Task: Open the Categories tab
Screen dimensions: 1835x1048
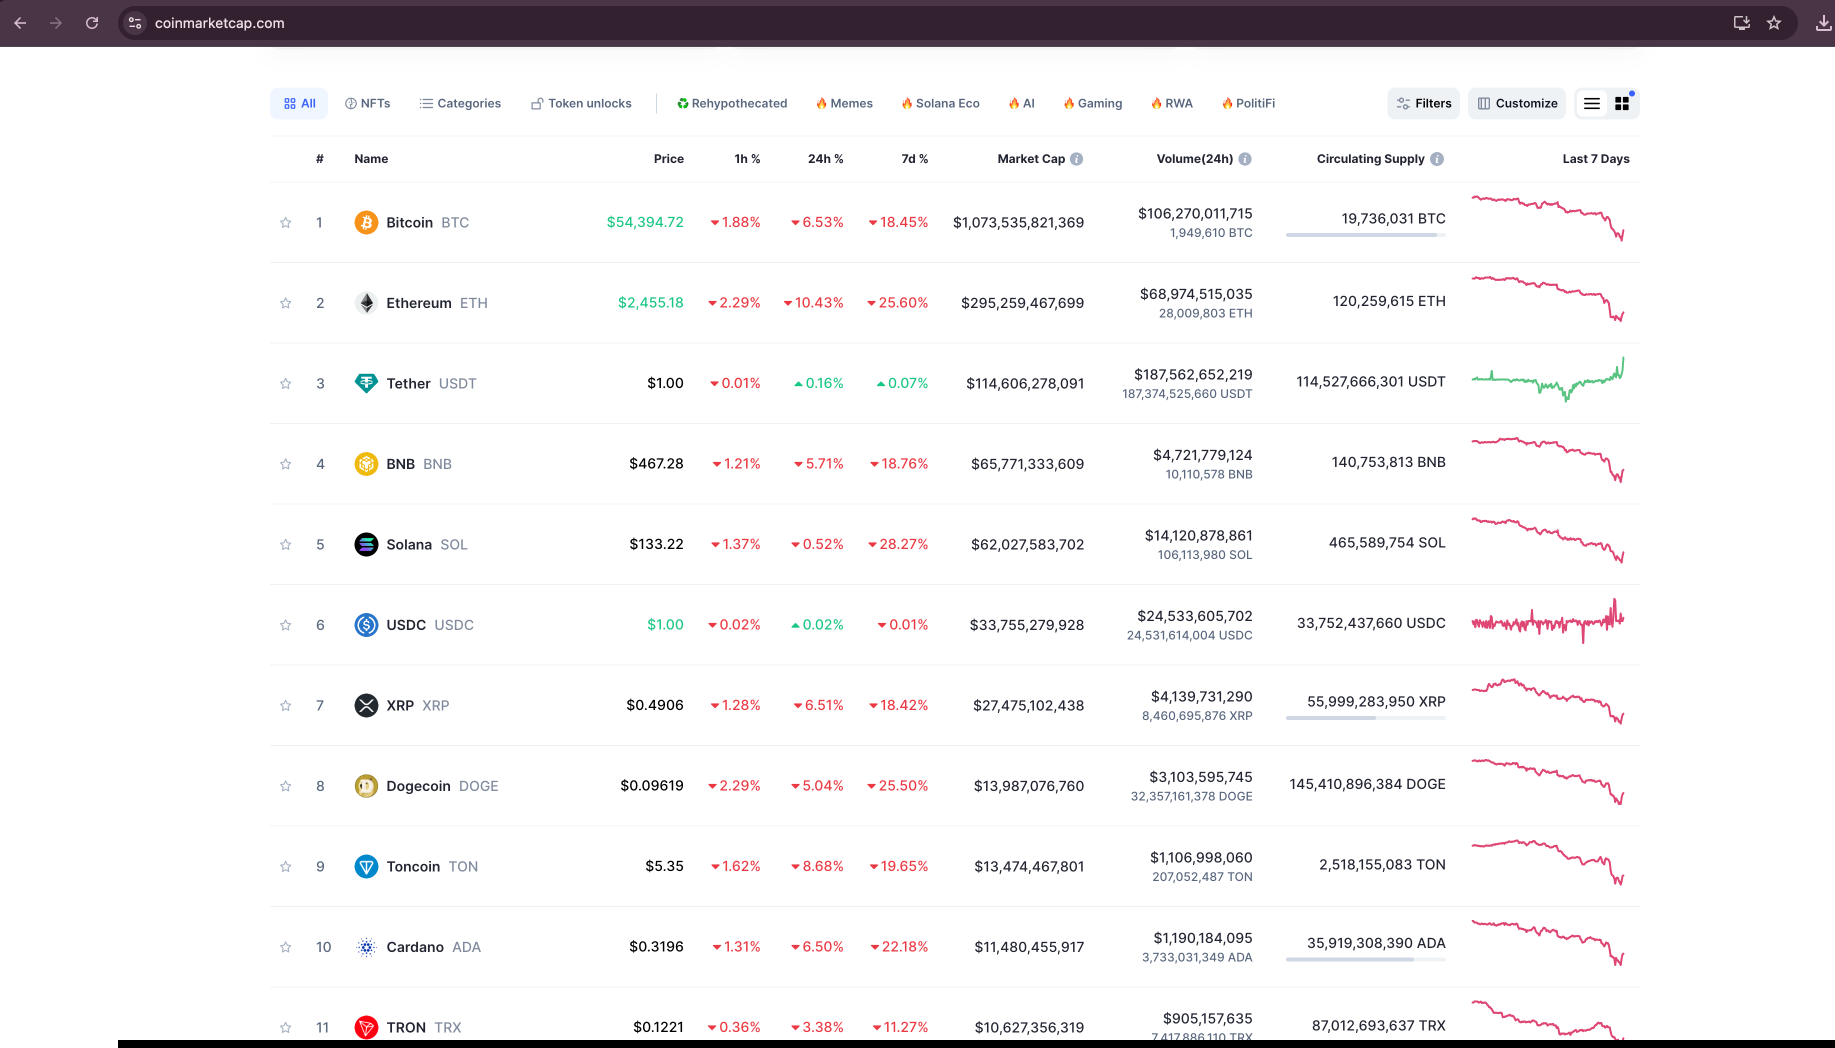Action: pos(460,103)
